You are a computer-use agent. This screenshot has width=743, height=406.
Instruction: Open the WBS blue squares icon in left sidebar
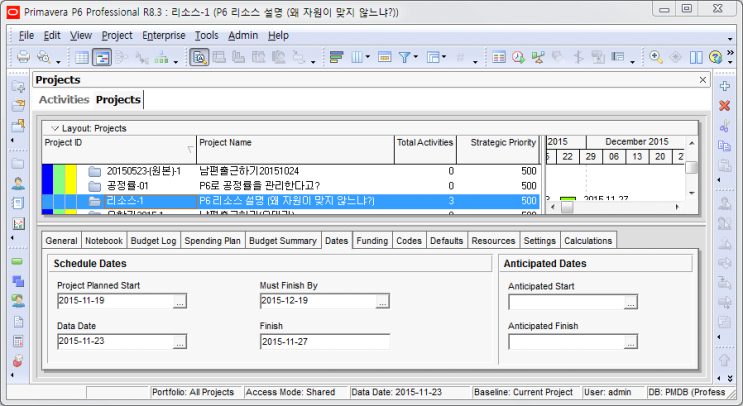18,281
